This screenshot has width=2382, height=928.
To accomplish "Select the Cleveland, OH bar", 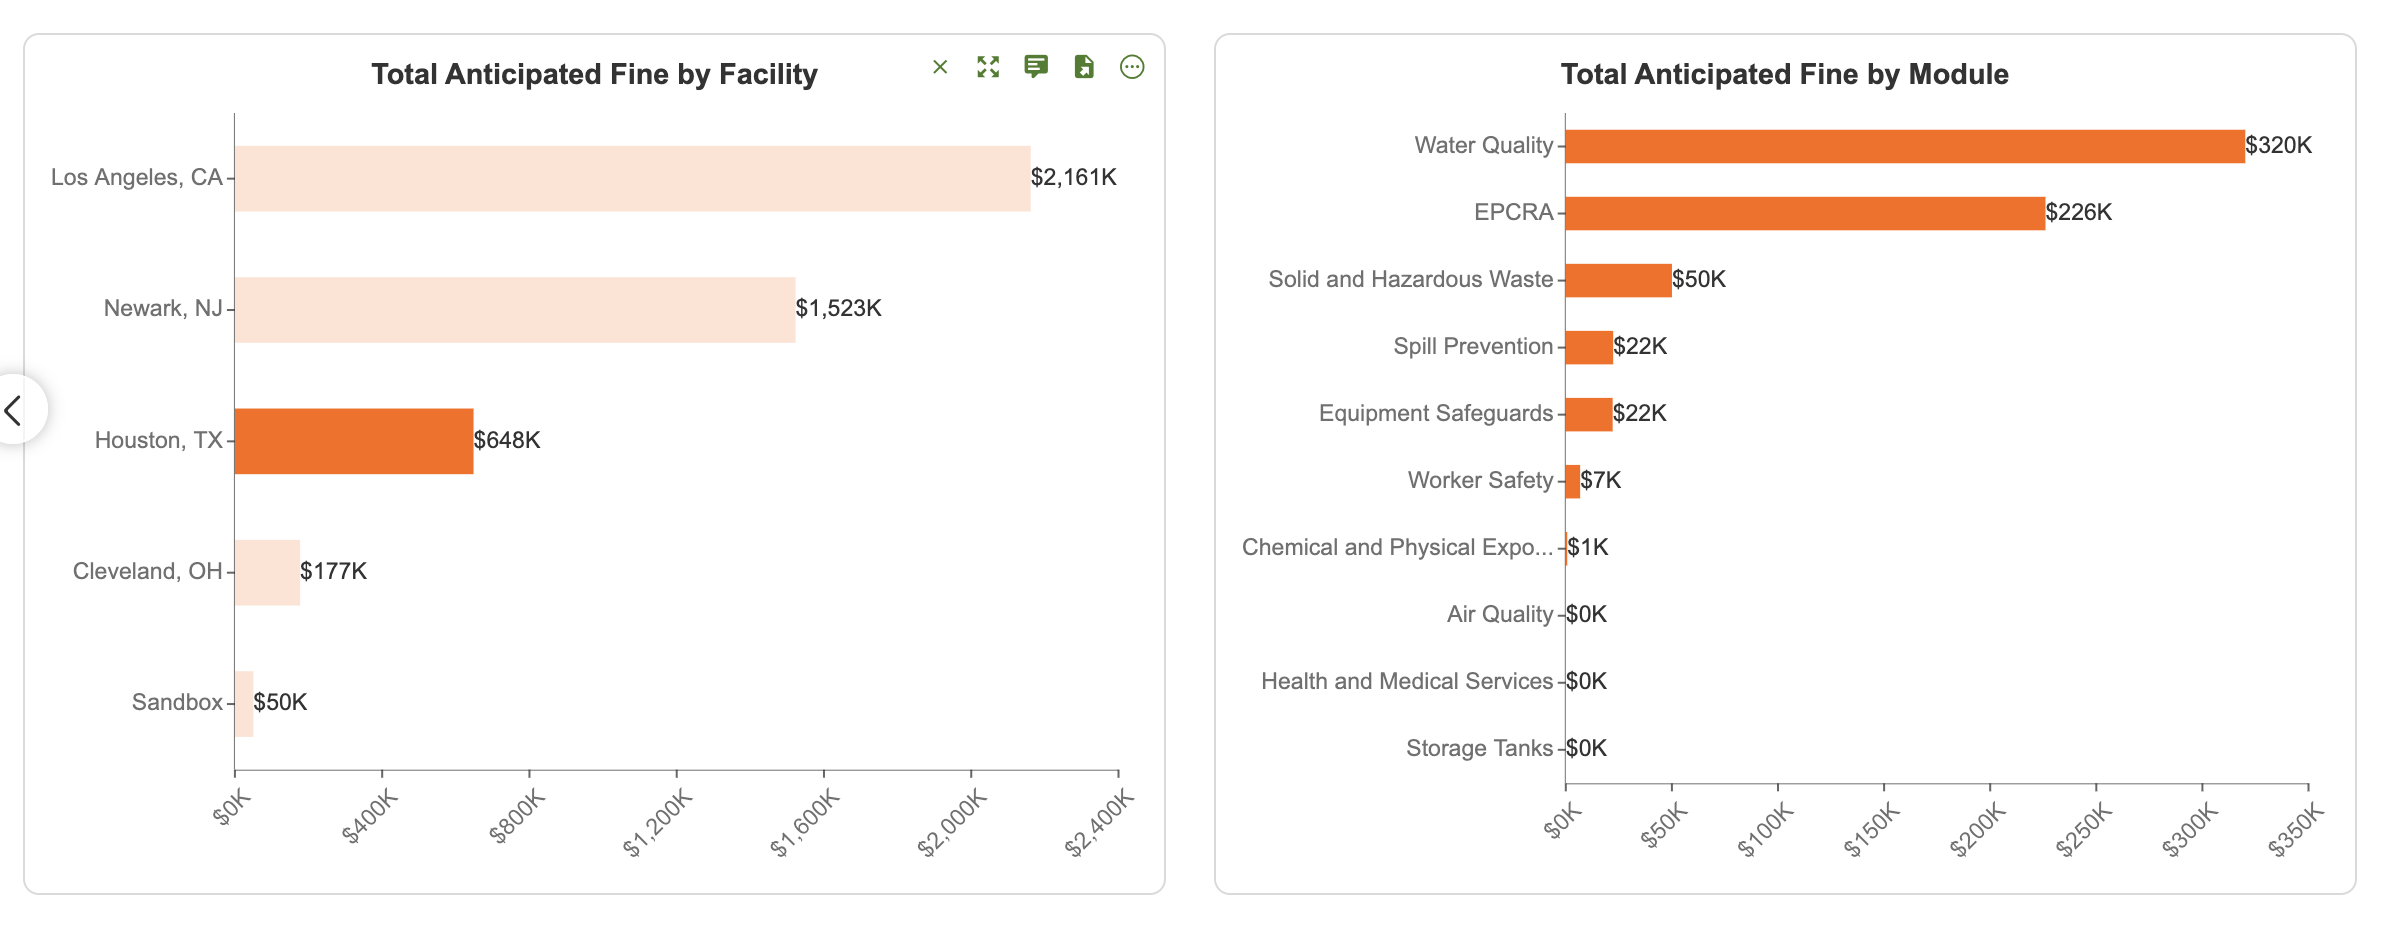I will point(267,572).
